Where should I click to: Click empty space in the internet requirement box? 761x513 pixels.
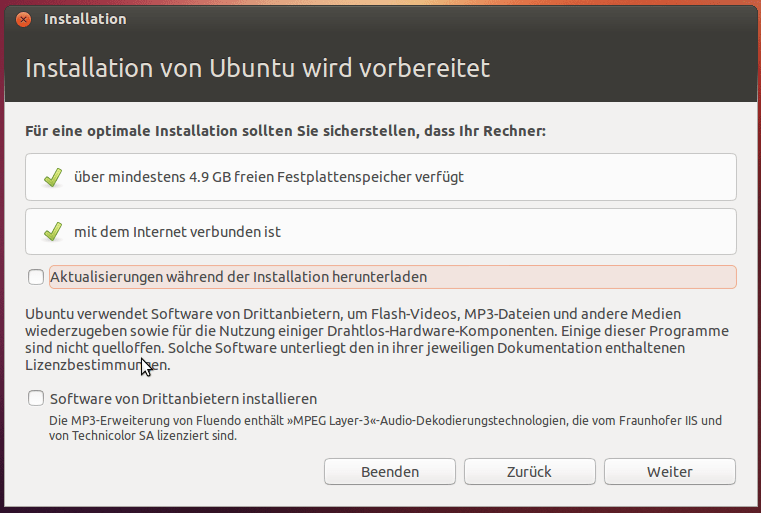tap(509, 232)
